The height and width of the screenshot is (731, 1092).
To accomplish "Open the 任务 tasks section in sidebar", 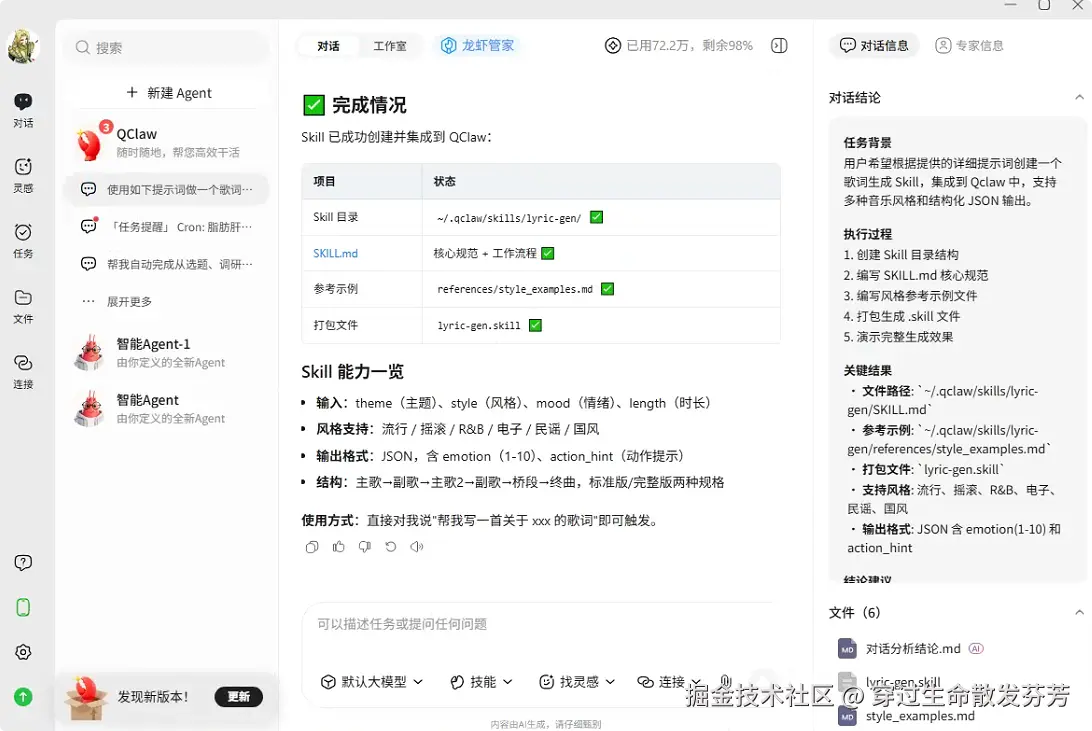I will click(x=23, y=233).
